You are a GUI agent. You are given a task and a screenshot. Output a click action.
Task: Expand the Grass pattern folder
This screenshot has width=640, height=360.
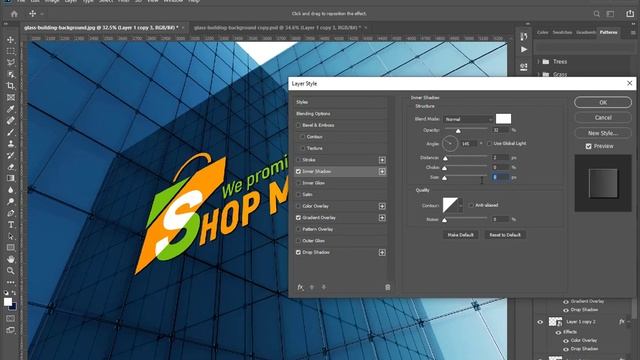(x=539, y=74)
